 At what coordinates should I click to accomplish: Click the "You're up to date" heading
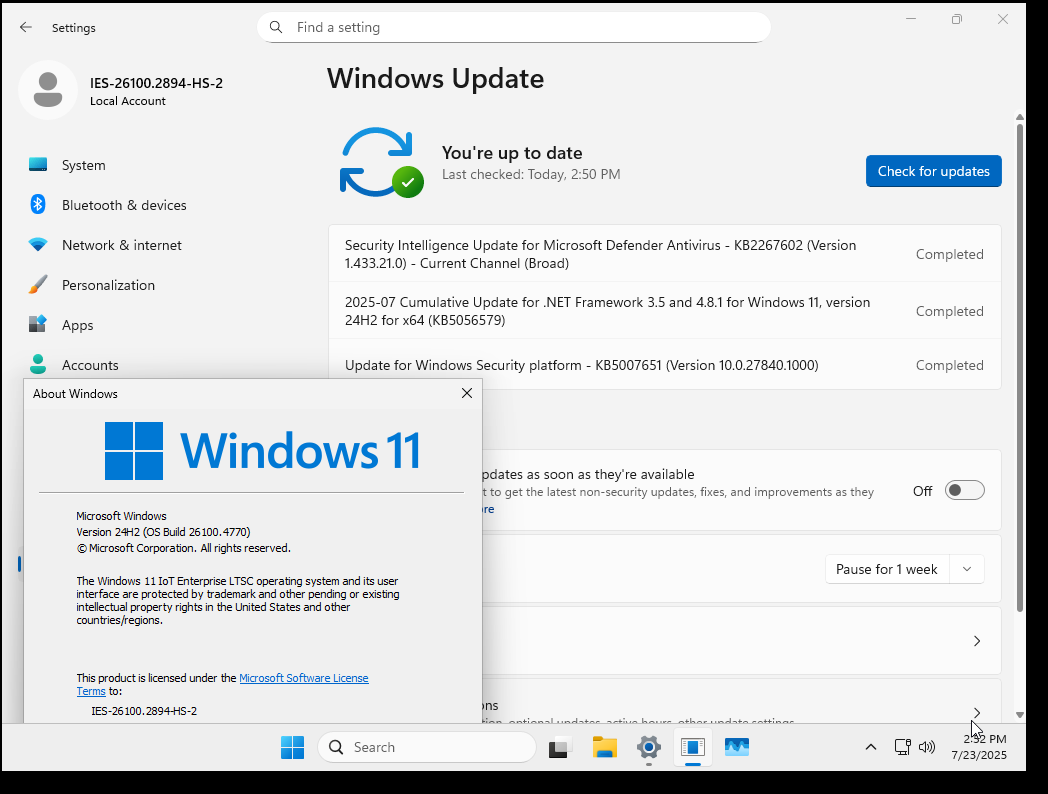coord(512,153)
